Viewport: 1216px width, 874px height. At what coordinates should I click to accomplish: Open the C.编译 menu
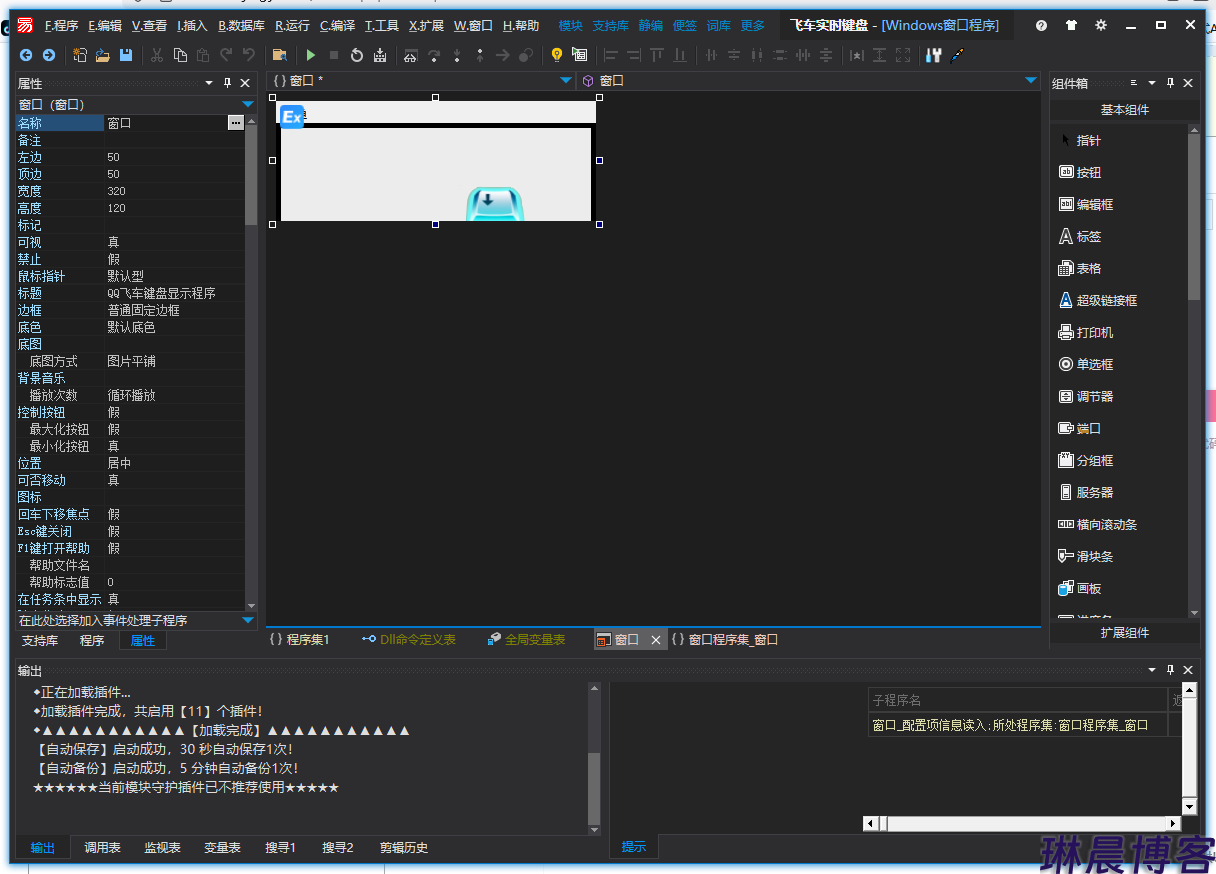(337, 26)
